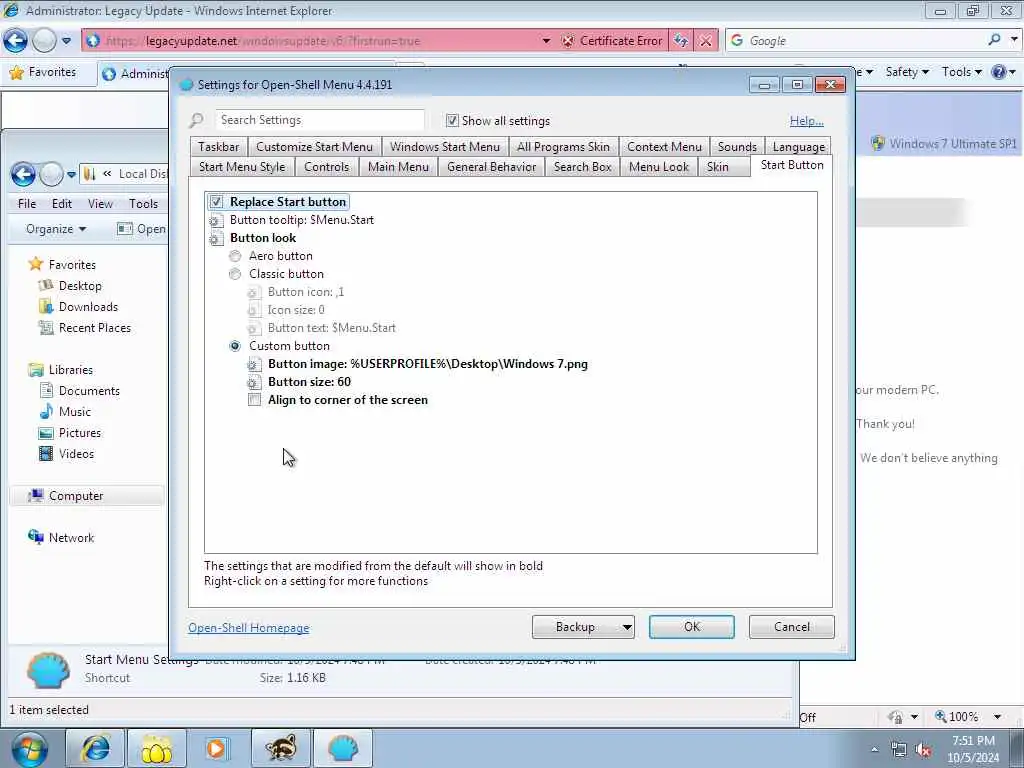Image resolution: width=1024 pixels, height=768 pixels.
Task: Toggle the Replace Start button checkbox
Action: (x=216, y=202)
